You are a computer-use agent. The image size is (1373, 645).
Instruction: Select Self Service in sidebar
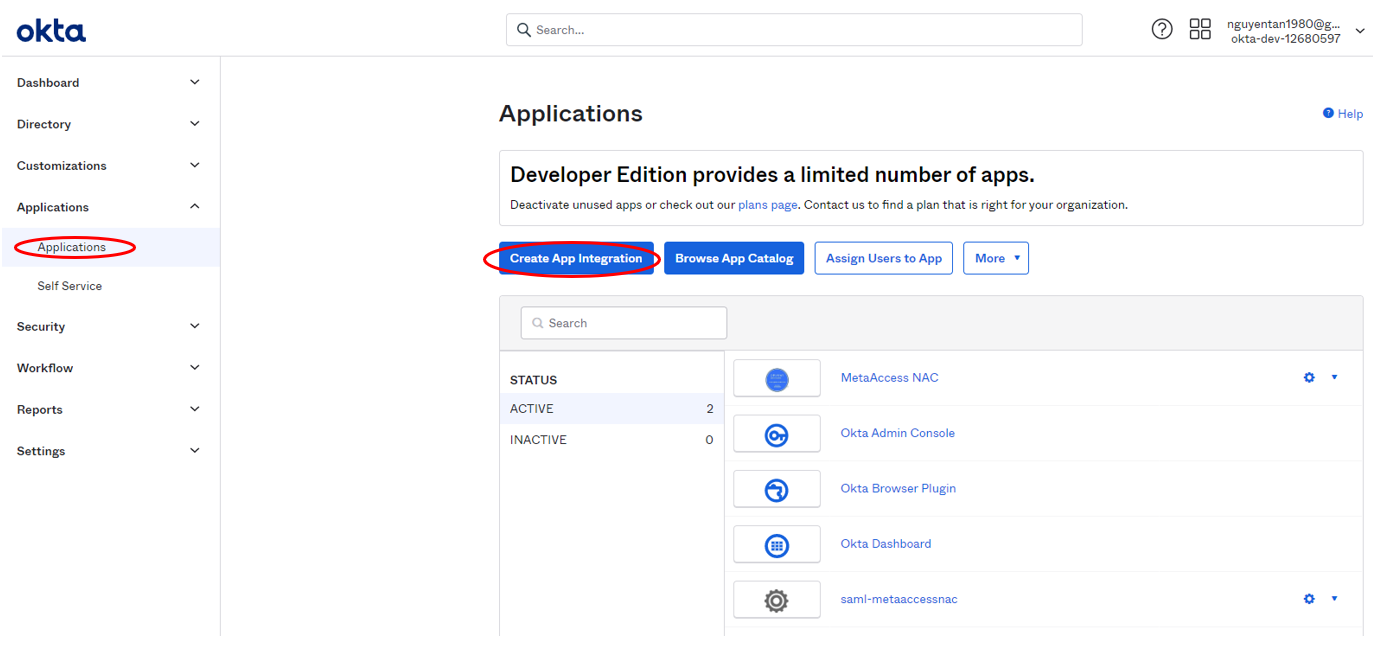pyautogui.click(x=70, y=286)
